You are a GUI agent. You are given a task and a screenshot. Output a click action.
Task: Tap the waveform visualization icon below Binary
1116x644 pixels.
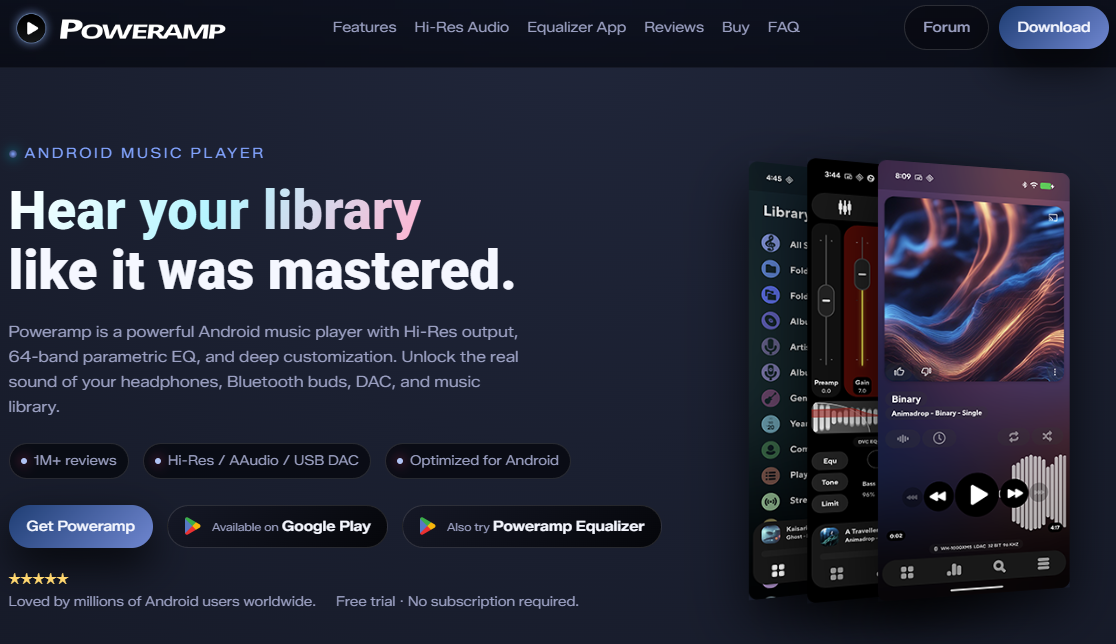902,438
